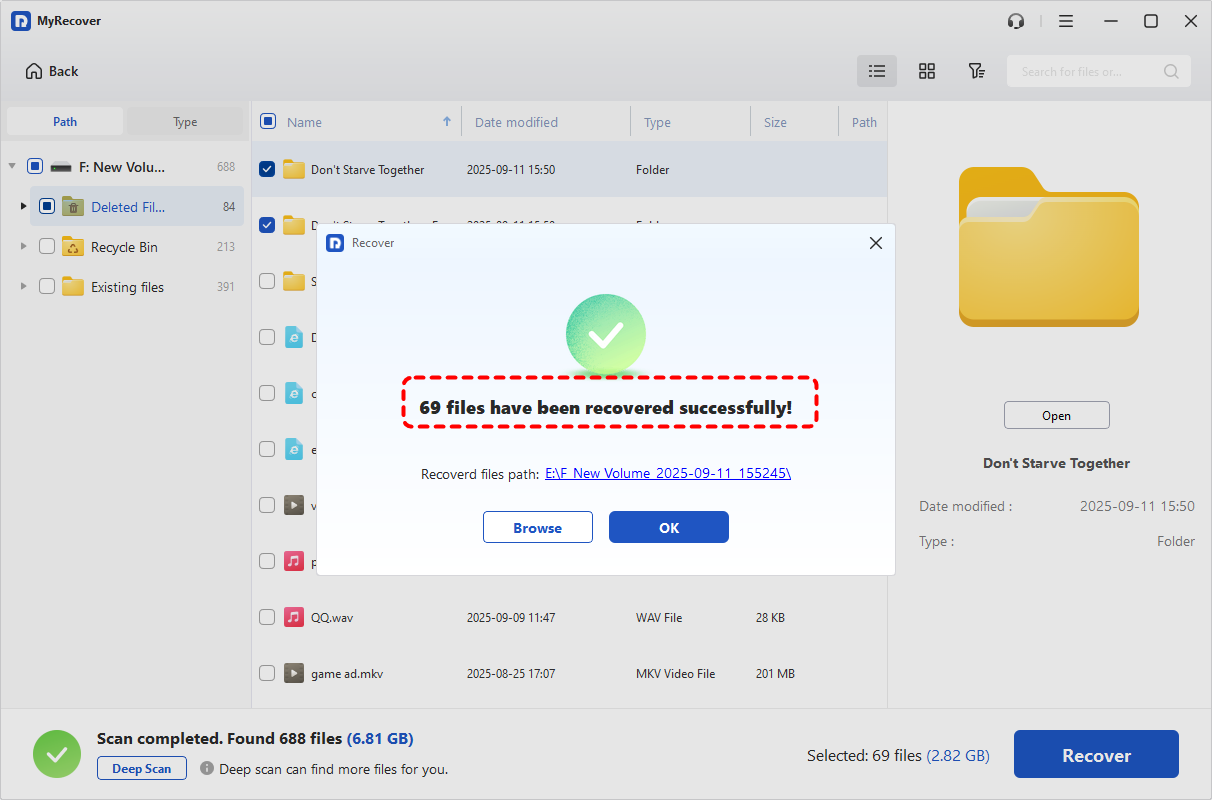Screen dimensions: 1212x800
Task: Expand the Deleted Files tree node
Action: click(23, 207)
